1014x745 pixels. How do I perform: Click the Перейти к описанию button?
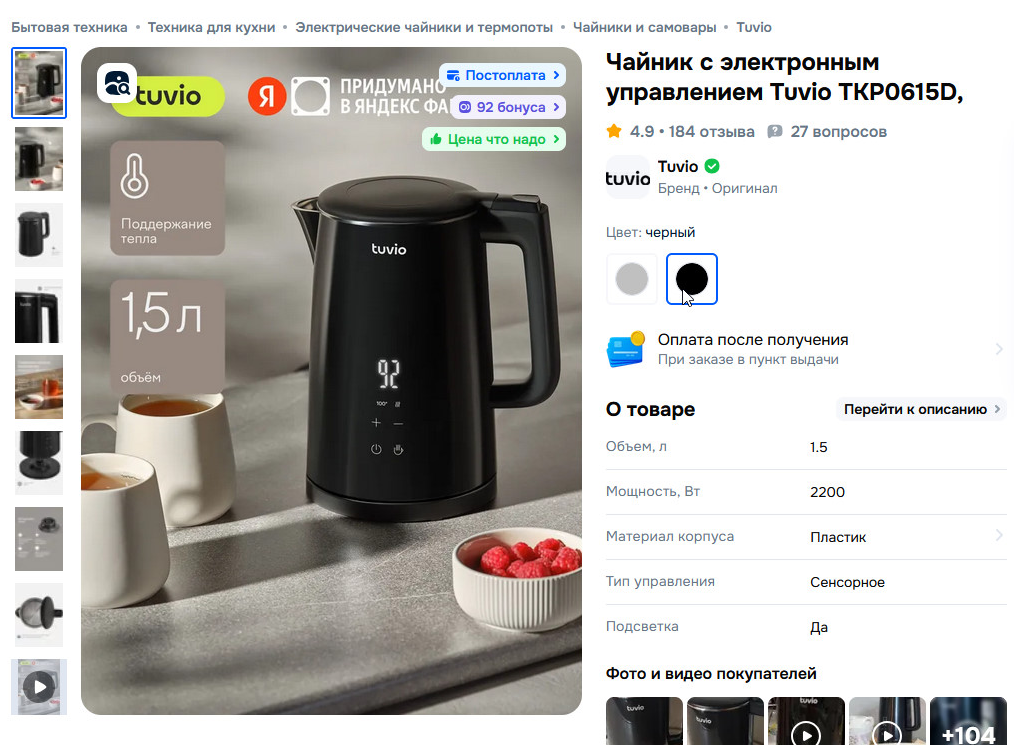[x=922, y=409]
